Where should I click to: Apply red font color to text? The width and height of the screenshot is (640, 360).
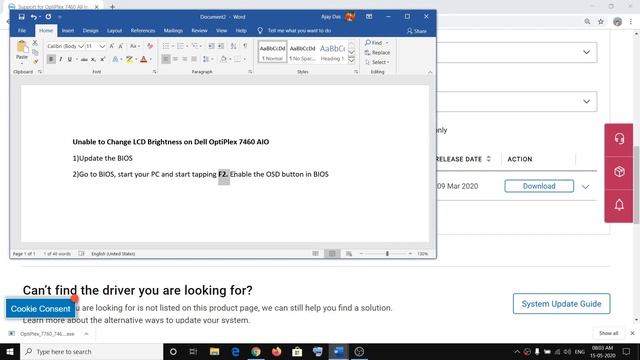[x=144, y=60]
